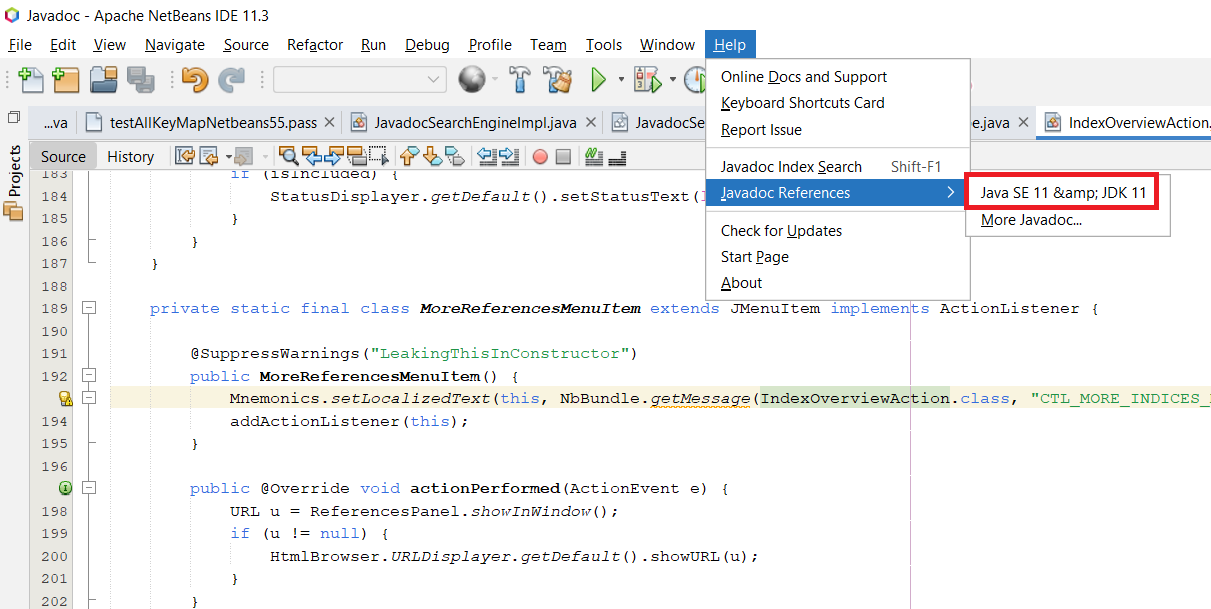
Task: Close the JavadocSearchEngineImpl.java tab
Action: tap(590, 123)
